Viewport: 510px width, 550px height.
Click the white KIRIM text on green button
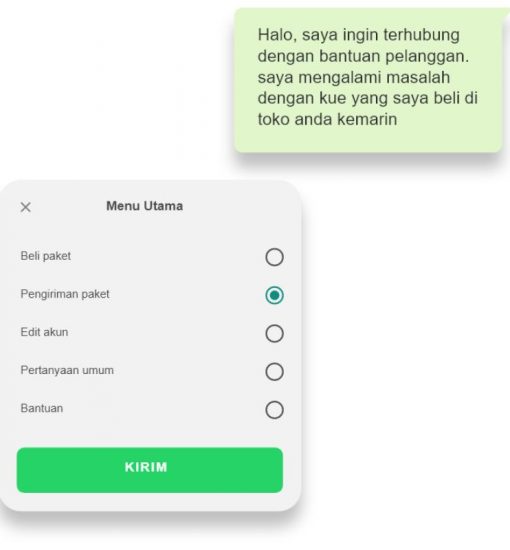[x=146, y=467]
